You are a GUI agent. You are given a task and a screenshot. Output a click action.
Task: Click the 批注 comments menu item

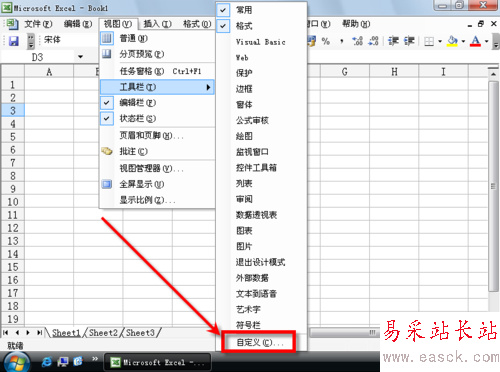pos(157,151)
